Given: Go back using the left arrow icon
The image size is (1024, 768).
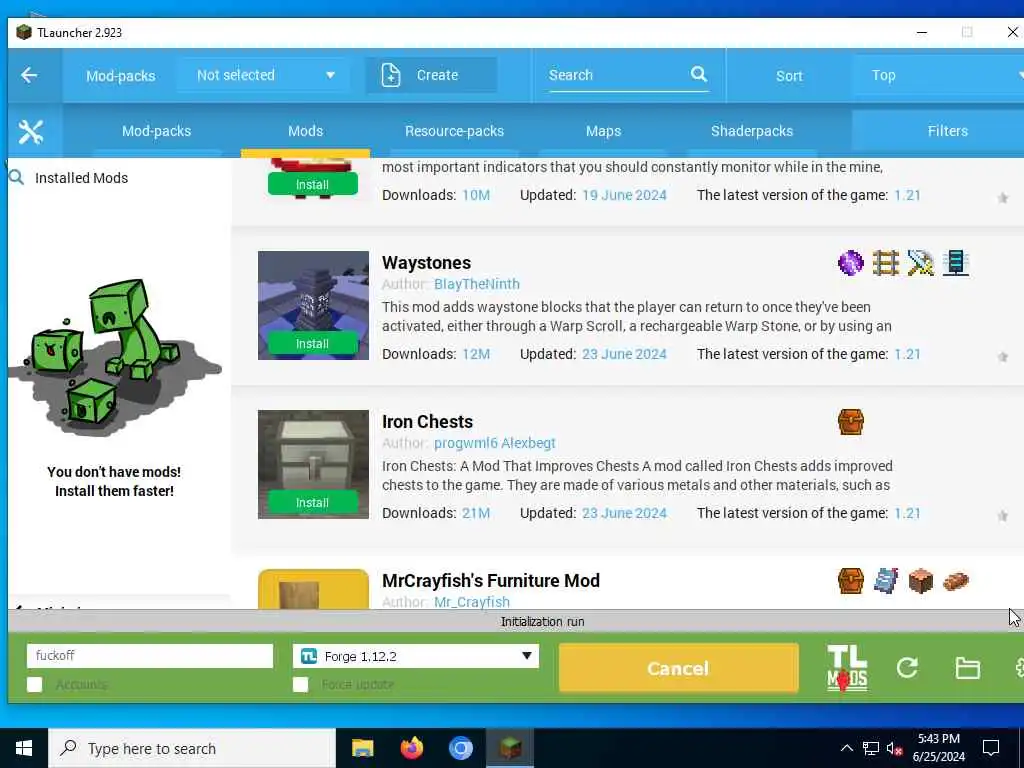Looking at the screenshot, I should 29,75.
